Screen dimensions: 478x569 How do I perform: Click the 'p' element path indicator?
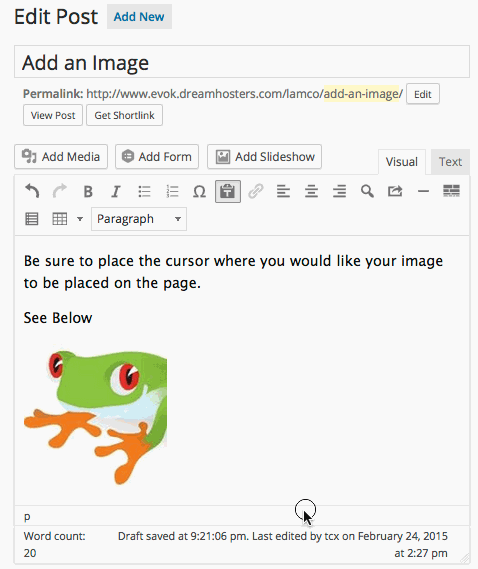point(27,516)
